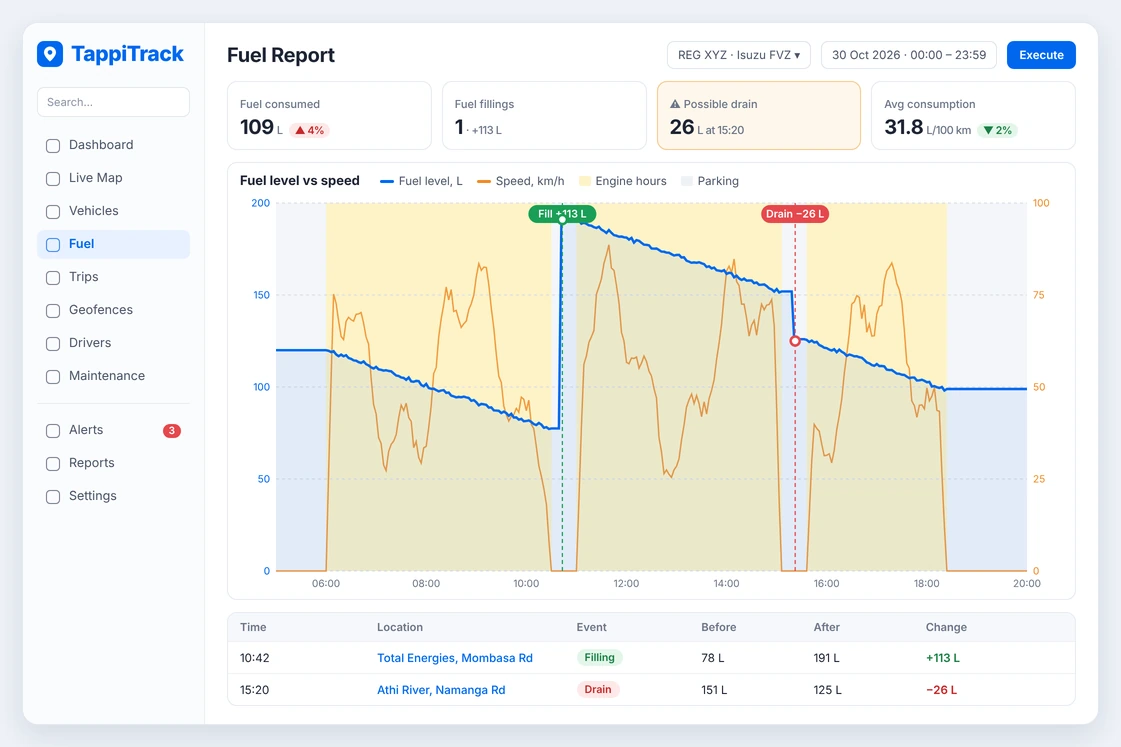The height and width of the screenshot is (747, 1121).
Task: Click the −26 L change value
Action: [941, 690]
